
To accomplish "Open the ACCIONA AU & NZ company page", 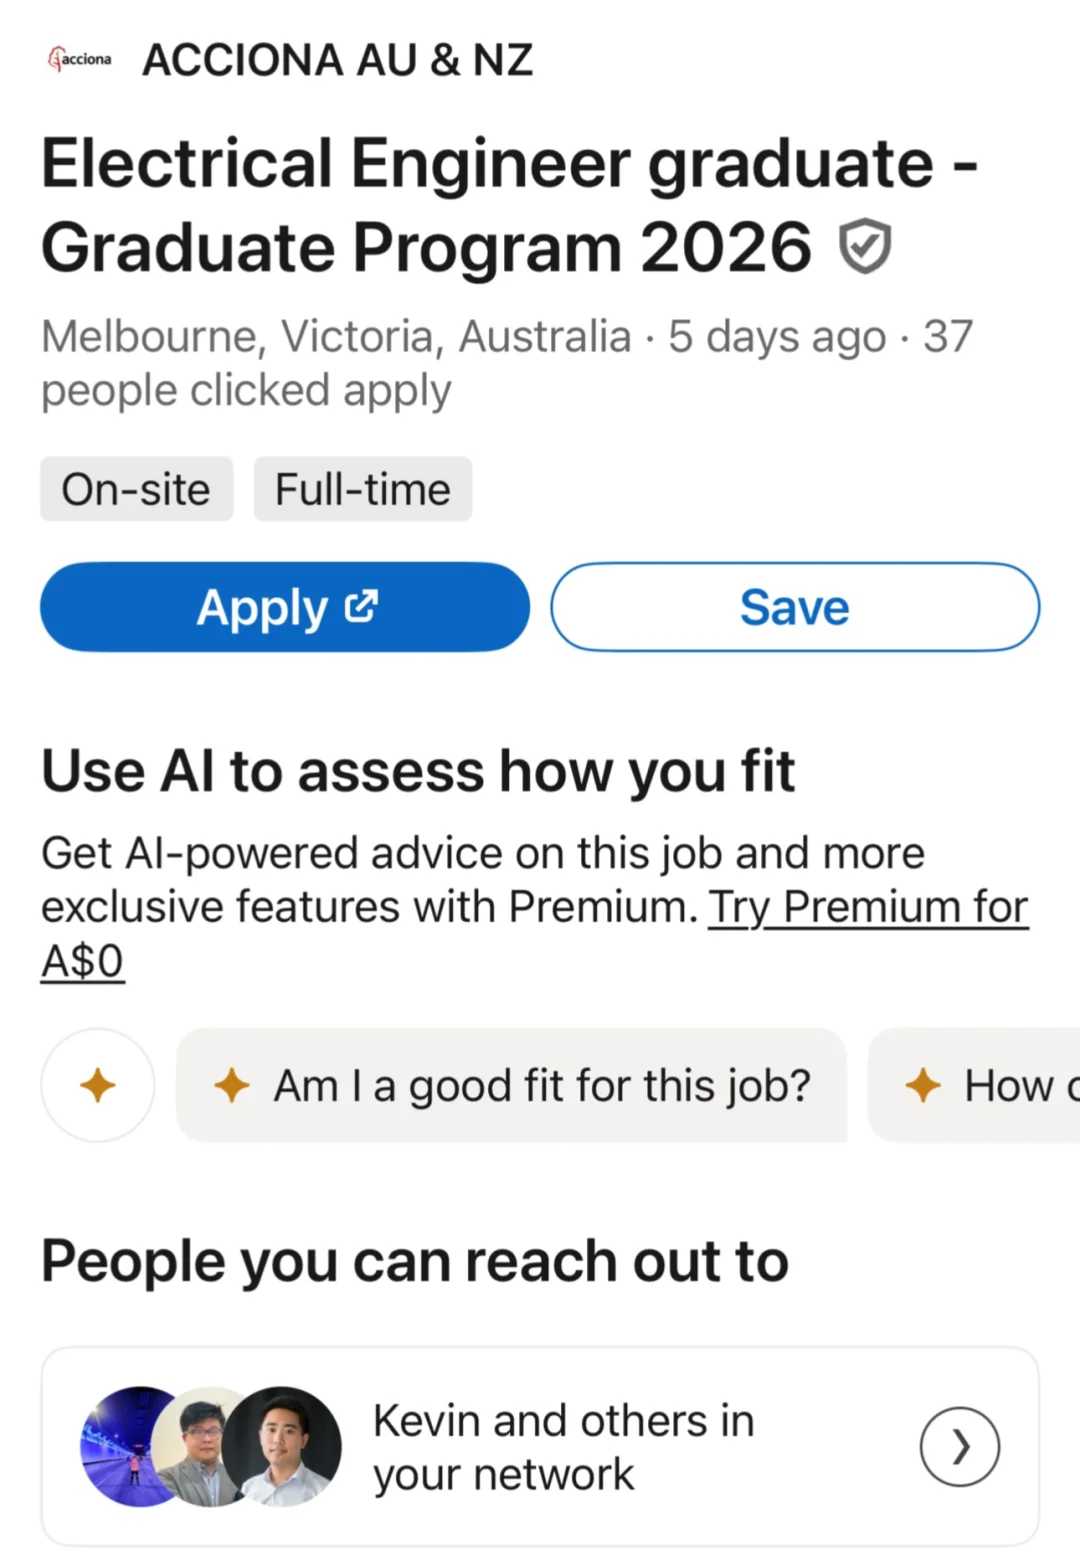I will [337, 60].
